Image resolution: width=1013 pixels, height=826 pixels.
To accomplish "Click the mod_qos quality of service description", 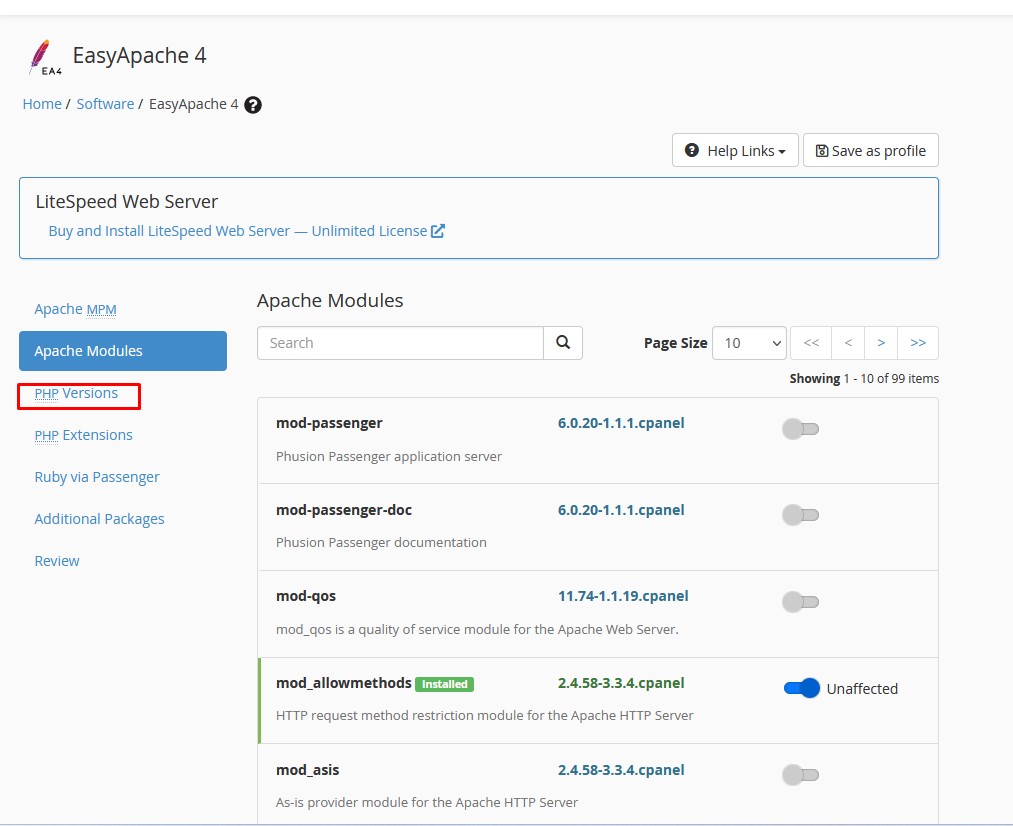I will 477,630.
